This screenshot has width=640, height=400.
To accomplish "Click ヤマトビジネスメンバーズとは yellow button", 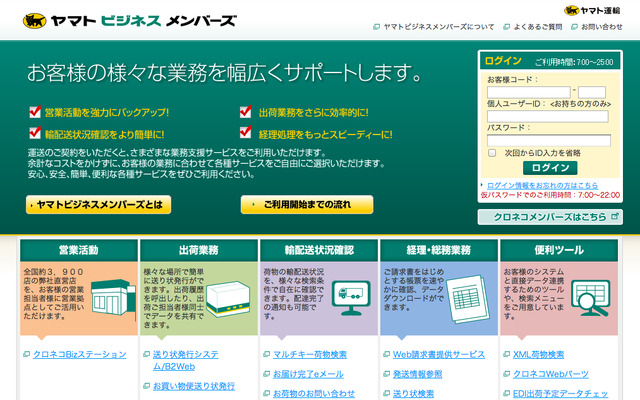I will click(98, 204).
